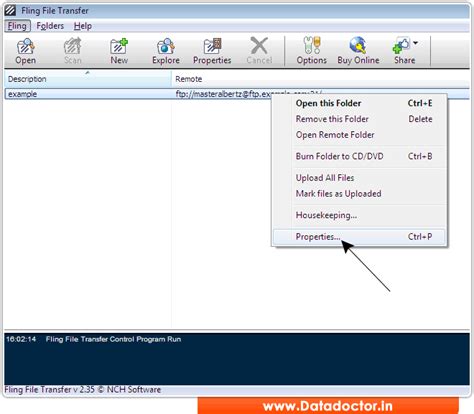Viewport: 474px width, 414px height.
Task: Click the Explore toolbar icon
Action: (x=166, y=51)
